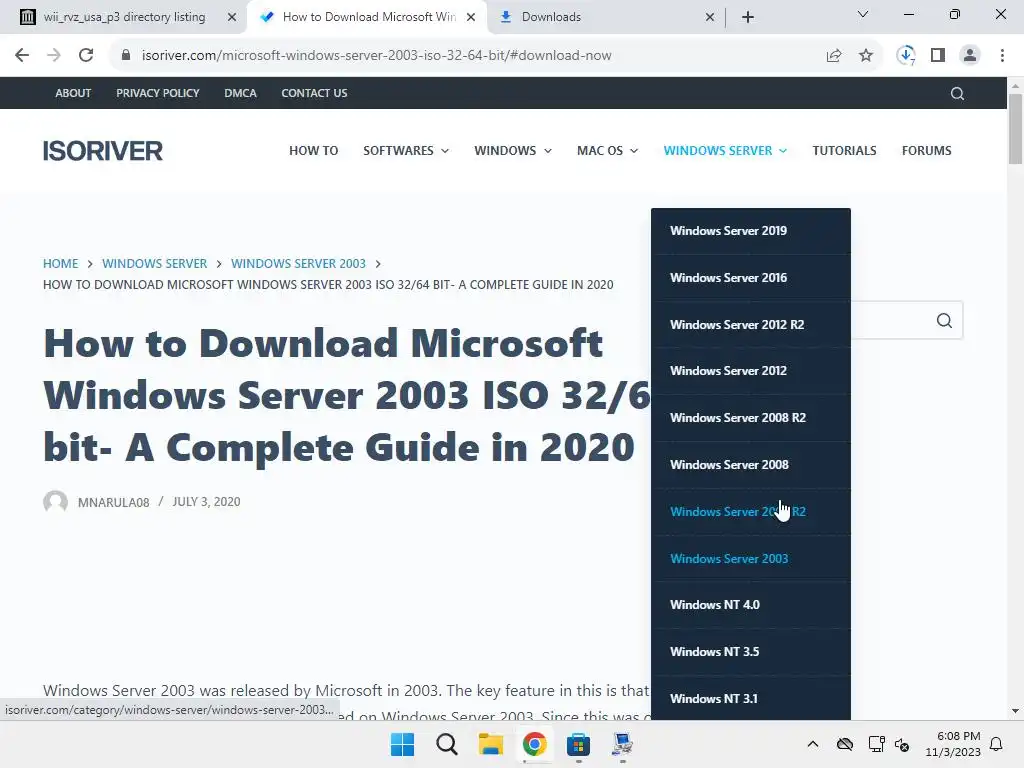The width and height of the screenshot is (1024, 768).
Task: Click the padlock site info icon
Action: [126, 56]
